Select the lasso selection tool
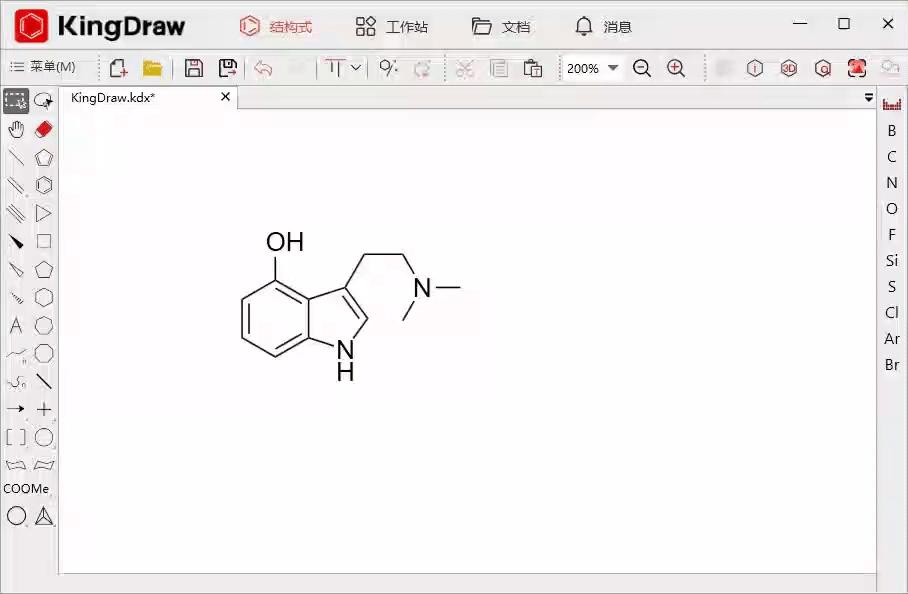Image resolution: width=908 pixels, height=594 pixels. (x=43, y=101)
